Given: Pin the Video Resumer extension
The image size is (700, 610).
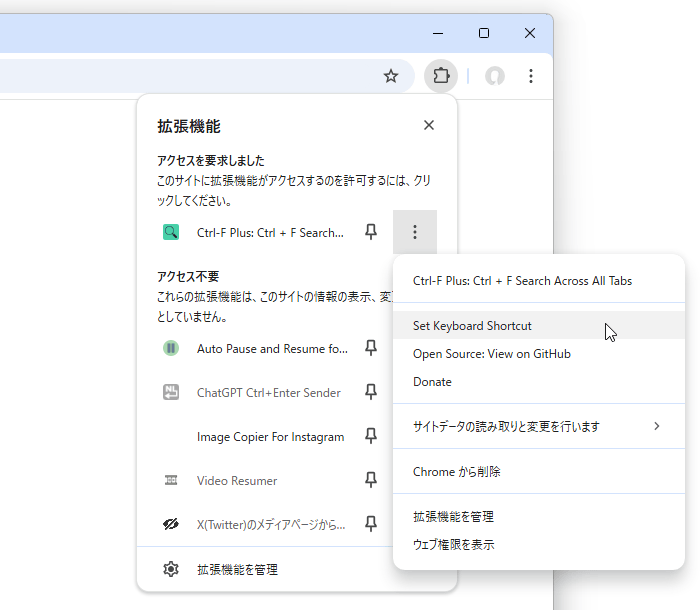Looking at the screenshot, I should point(371,480).
